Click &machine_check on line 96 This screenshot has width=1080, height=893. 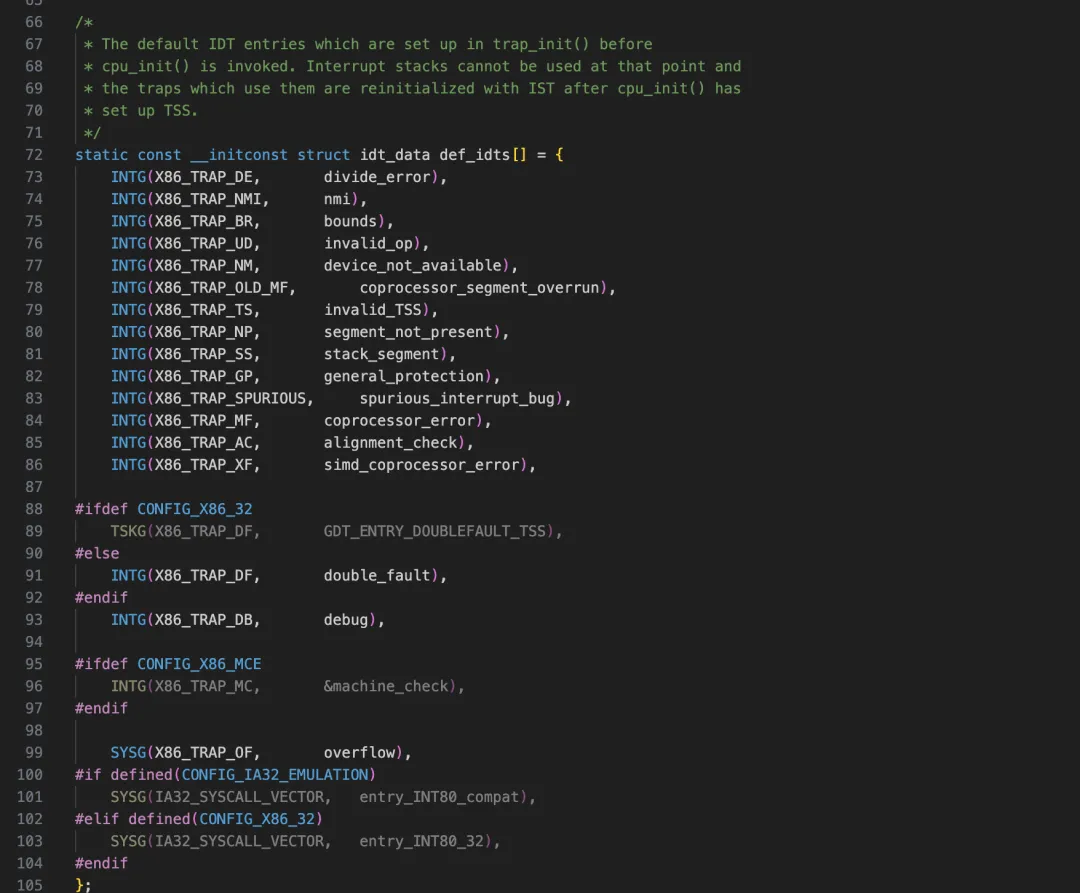click(x=386, y=686)
